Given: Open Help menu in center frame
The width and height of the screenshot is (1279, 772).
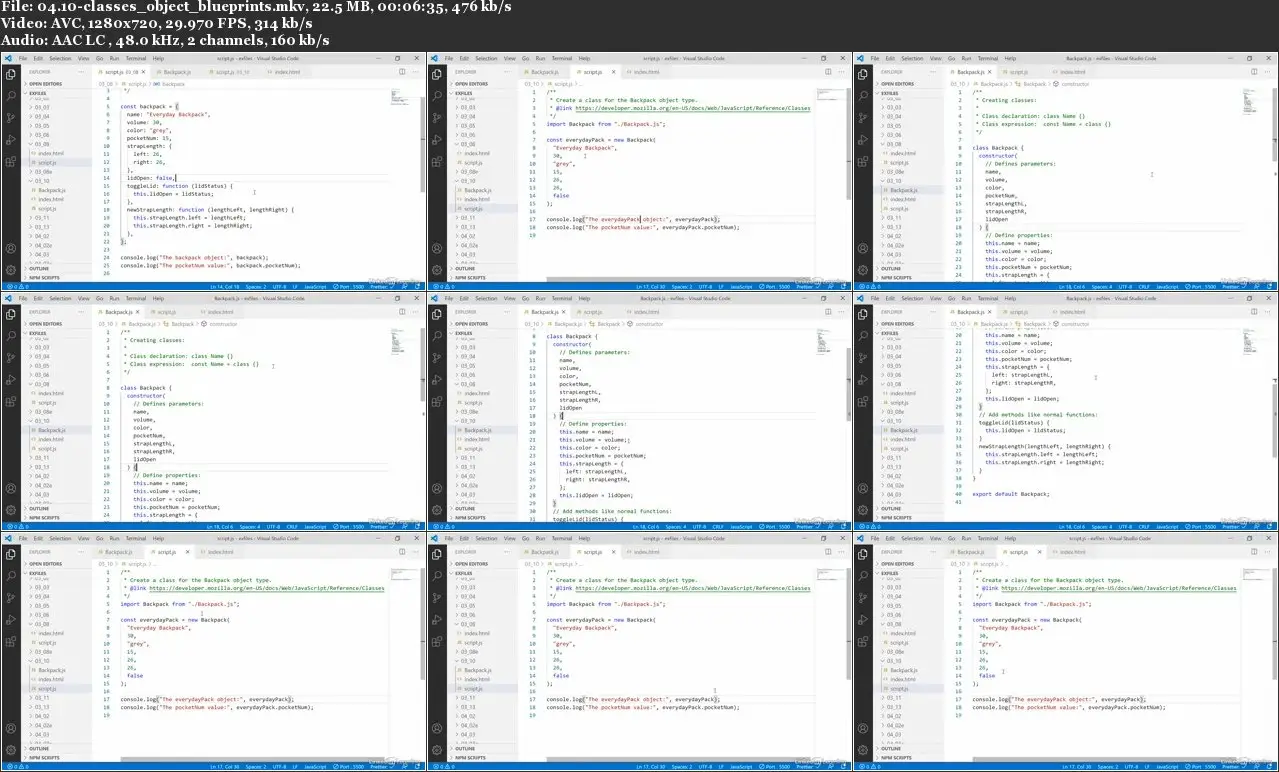Looking at the screenshot, I should [x=584, y=298].
